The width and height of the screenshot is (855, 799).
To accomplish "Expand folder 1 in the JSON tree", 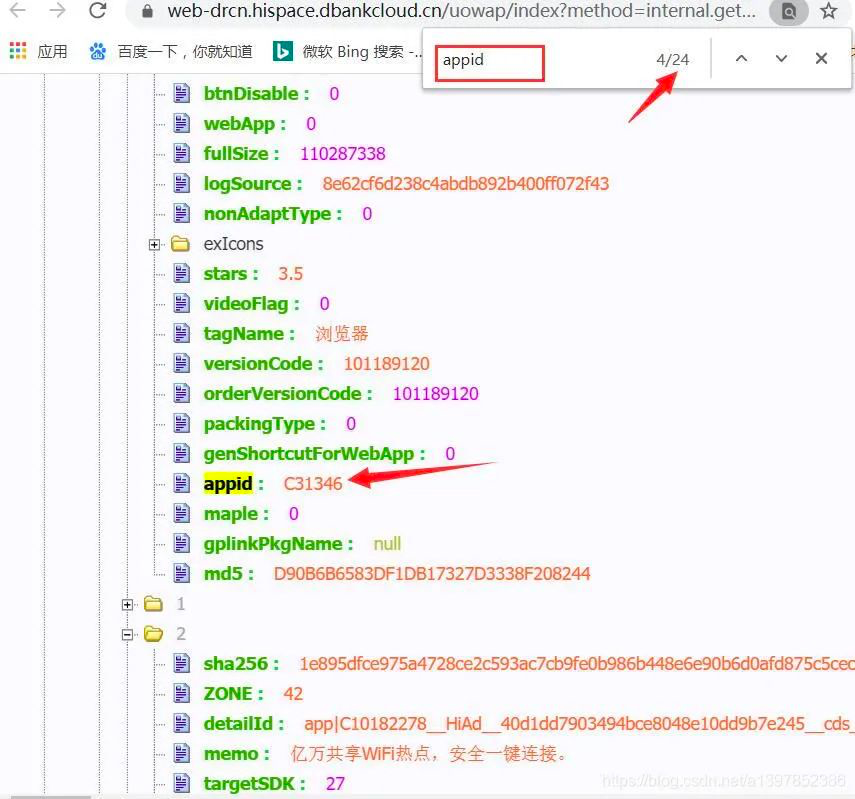I will pos(127,603).
